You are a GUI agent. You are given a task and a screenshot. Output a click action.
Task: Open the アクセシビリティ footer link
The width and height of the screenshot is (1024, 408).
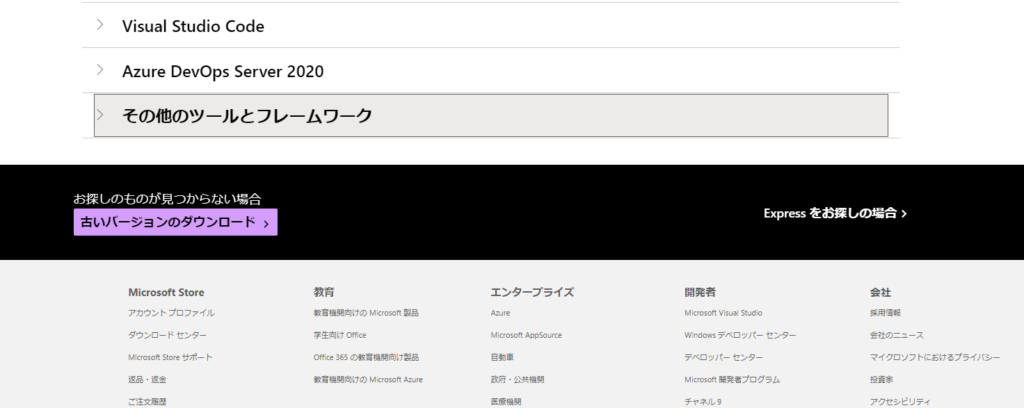[x=900, y=402]
